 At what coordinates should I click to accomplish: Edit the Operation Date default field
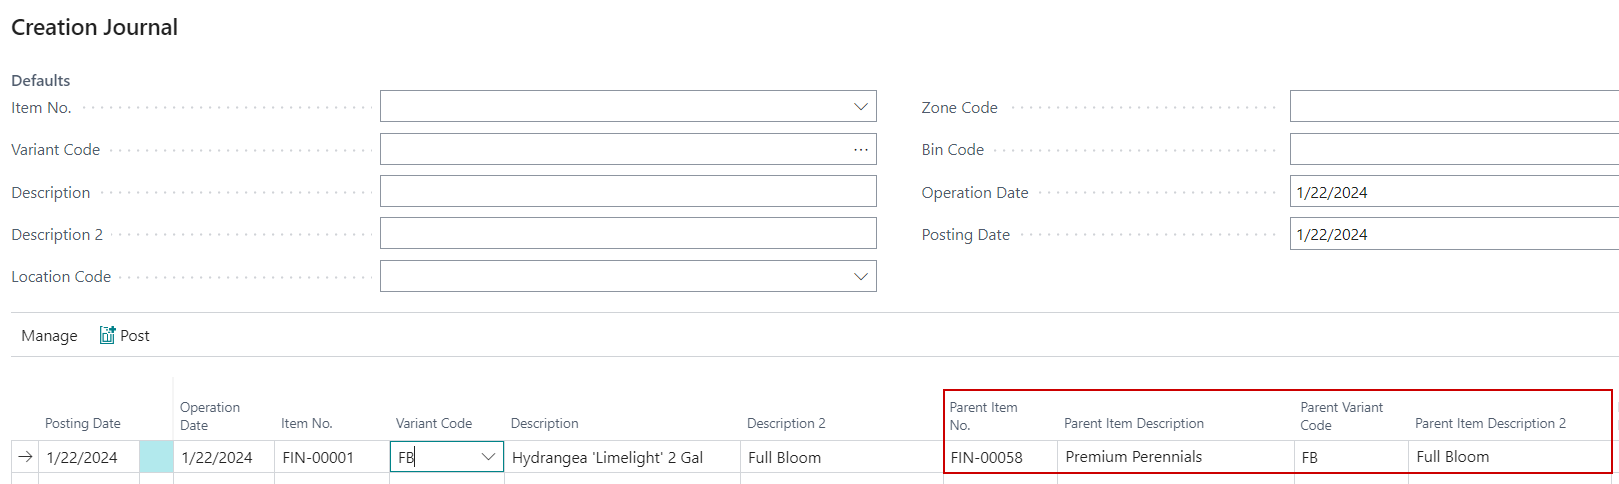coord(1452,192)
